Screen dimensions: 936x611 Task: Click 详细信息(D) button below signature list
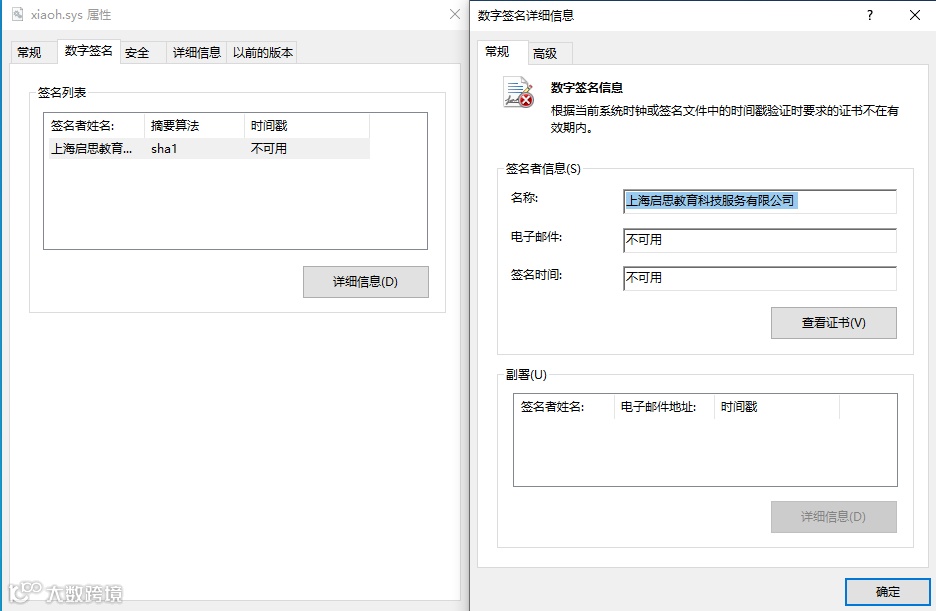point(365,282)
